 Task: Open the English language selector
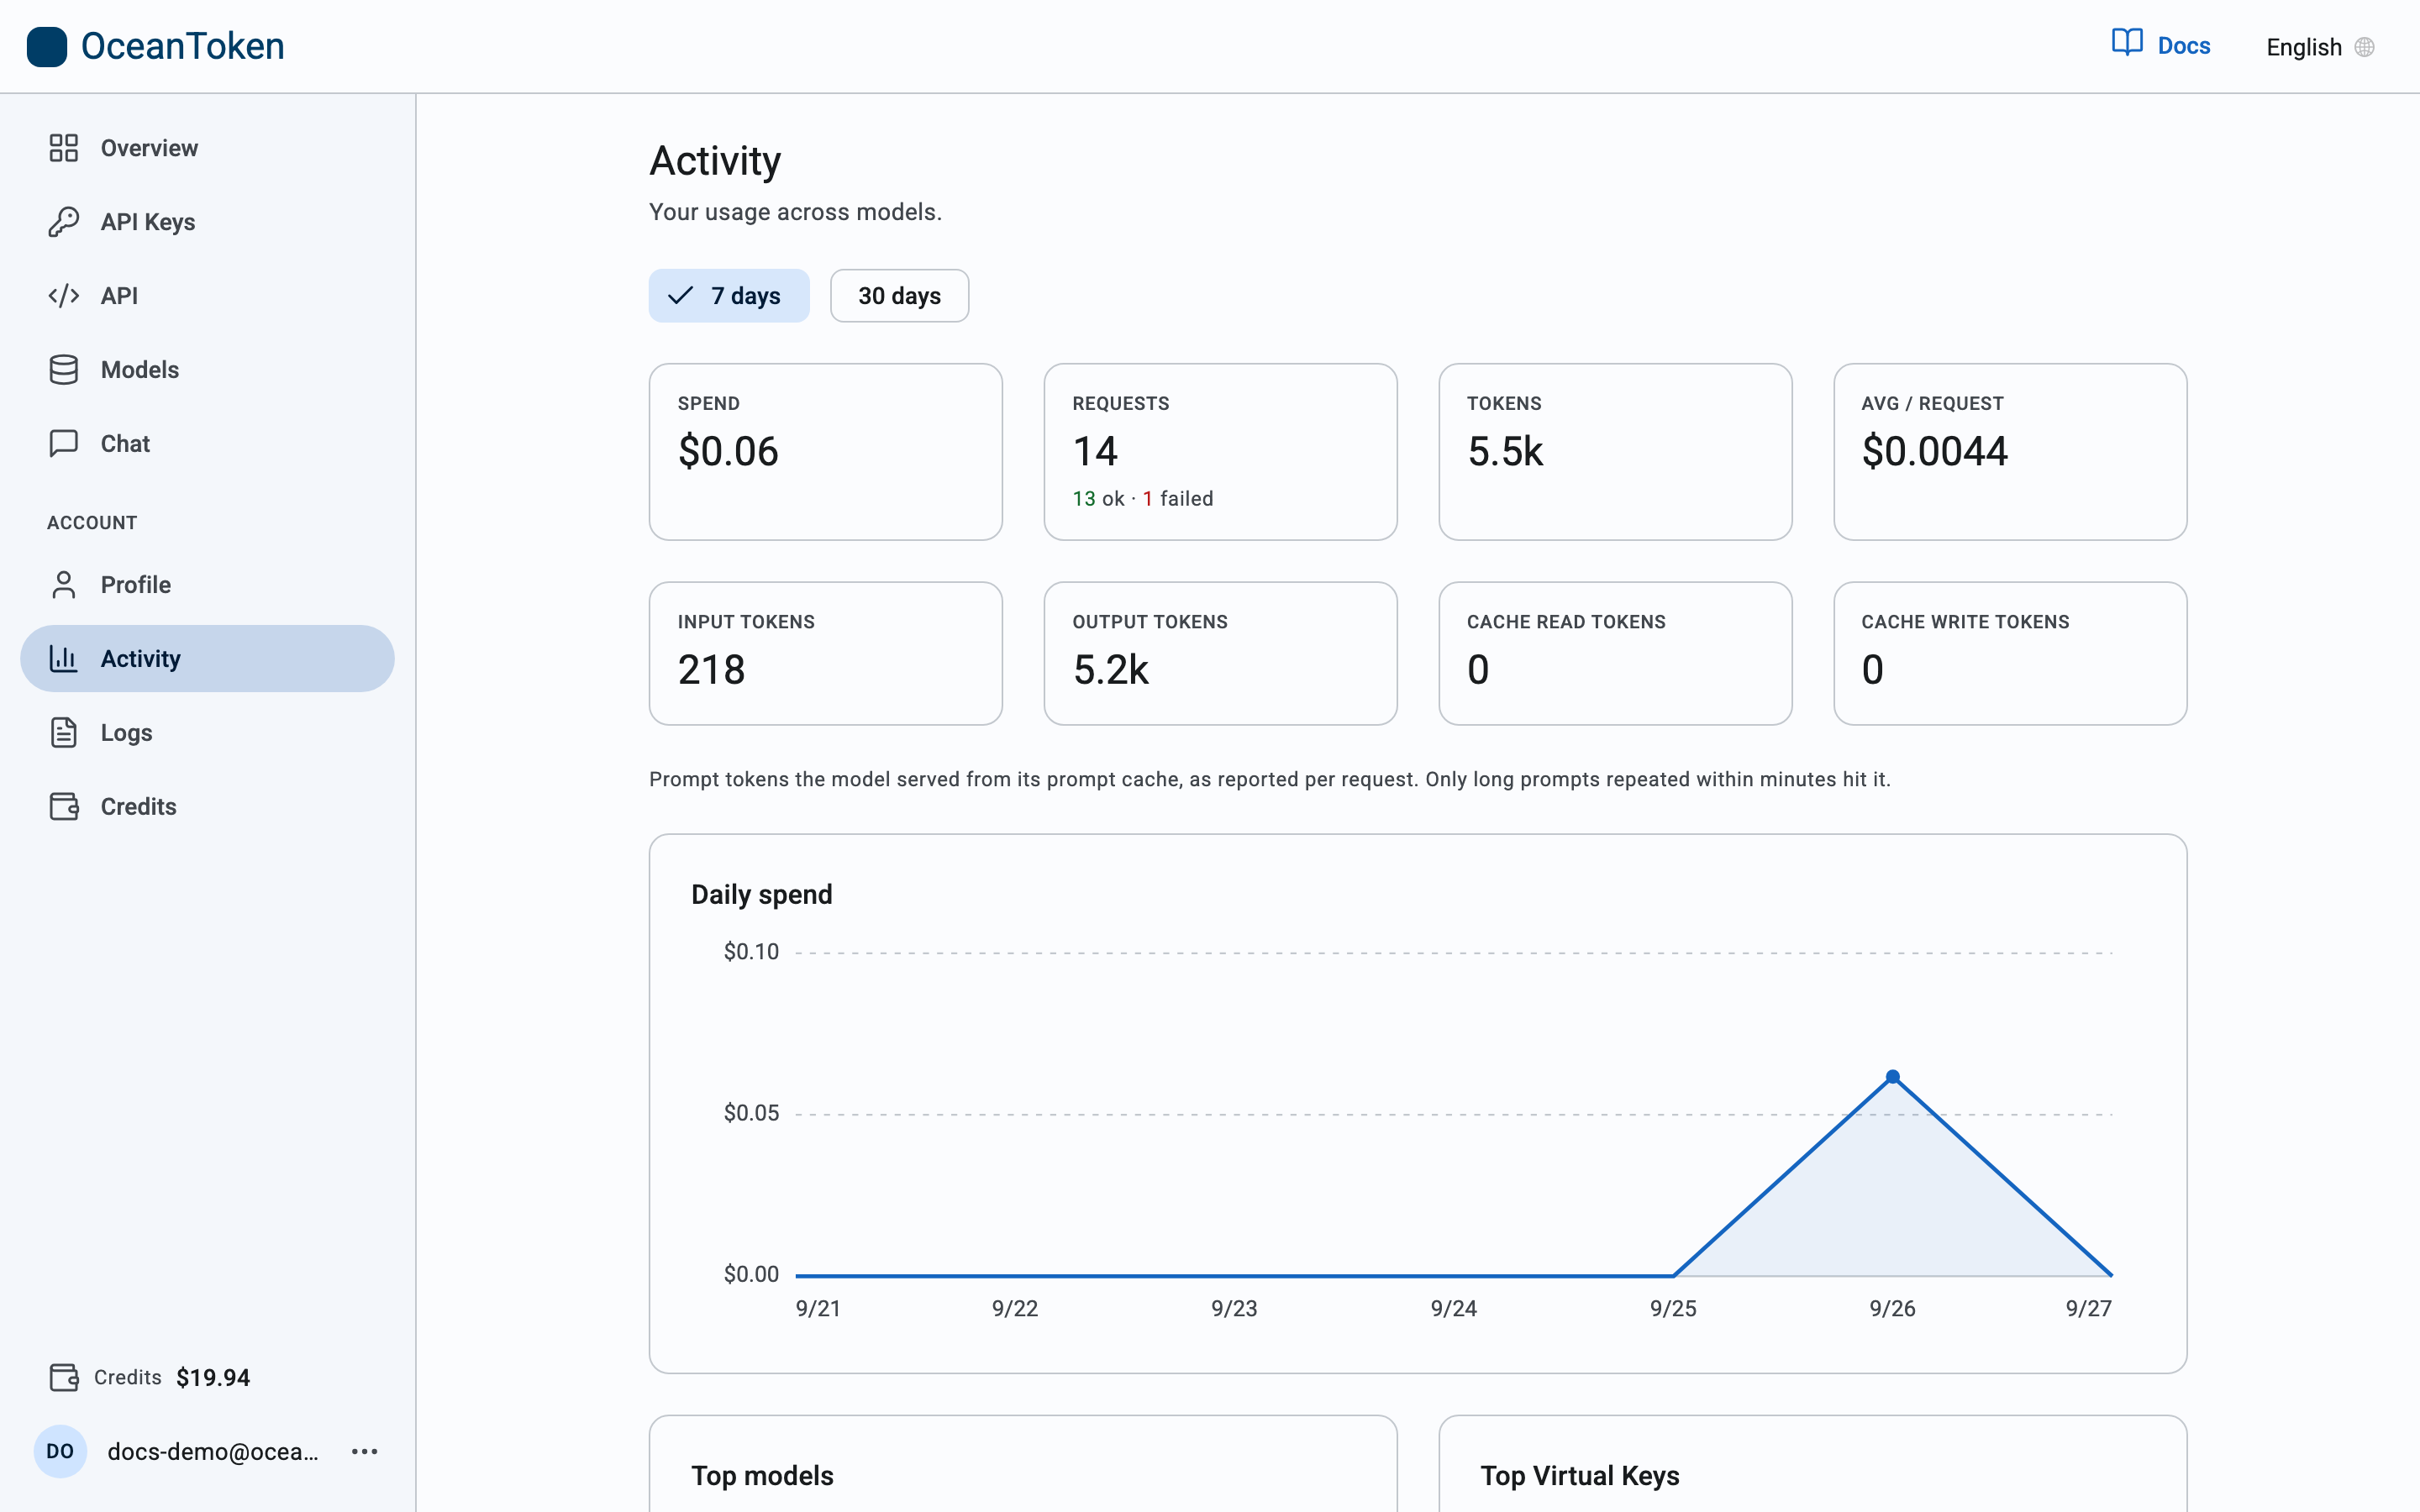(2319, 47)
